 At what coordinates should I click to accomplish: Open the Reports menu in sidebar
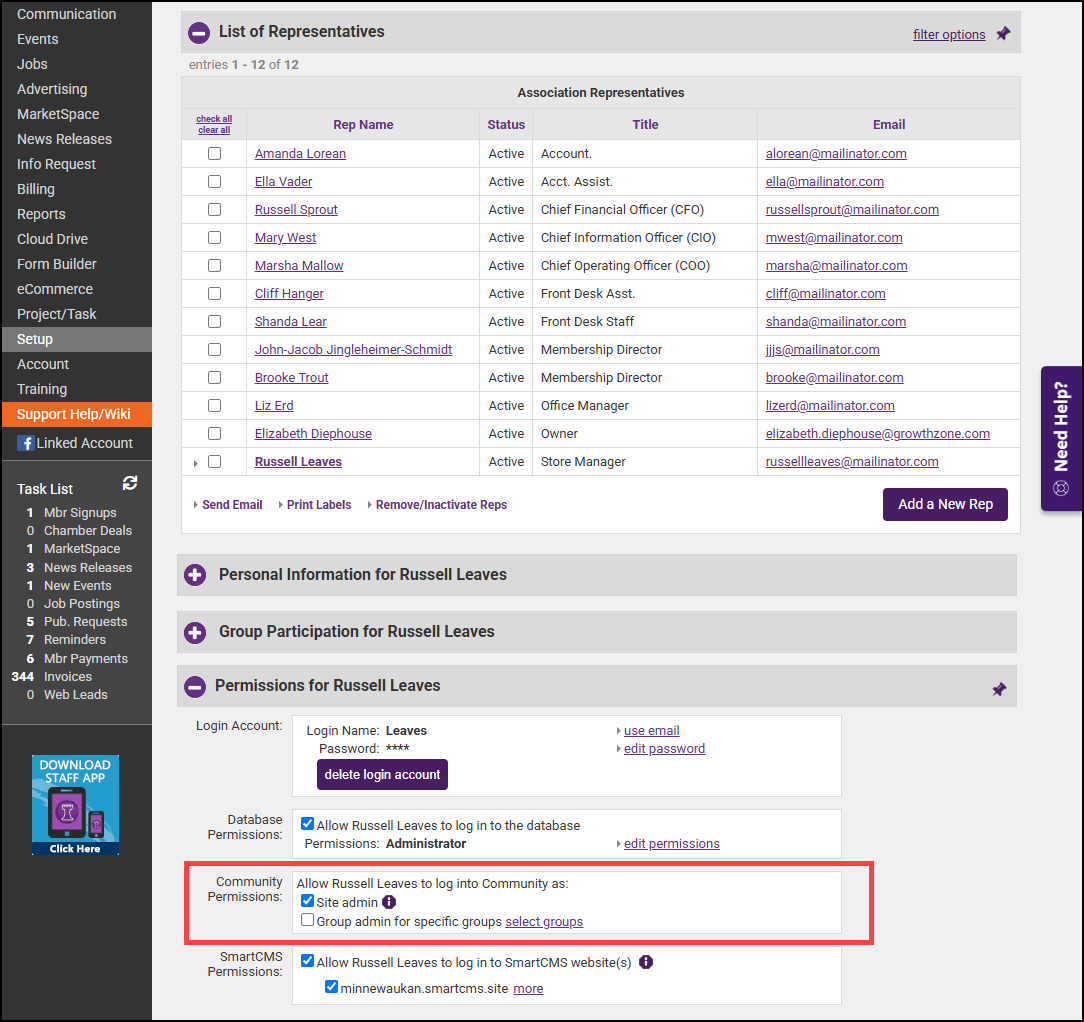(41, 214)
